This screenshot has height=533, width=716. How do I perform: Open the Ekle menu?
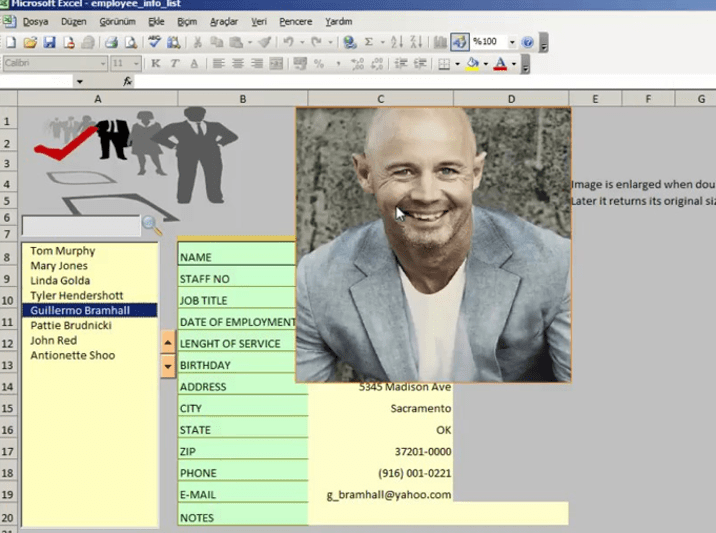[x=156, y=21]
